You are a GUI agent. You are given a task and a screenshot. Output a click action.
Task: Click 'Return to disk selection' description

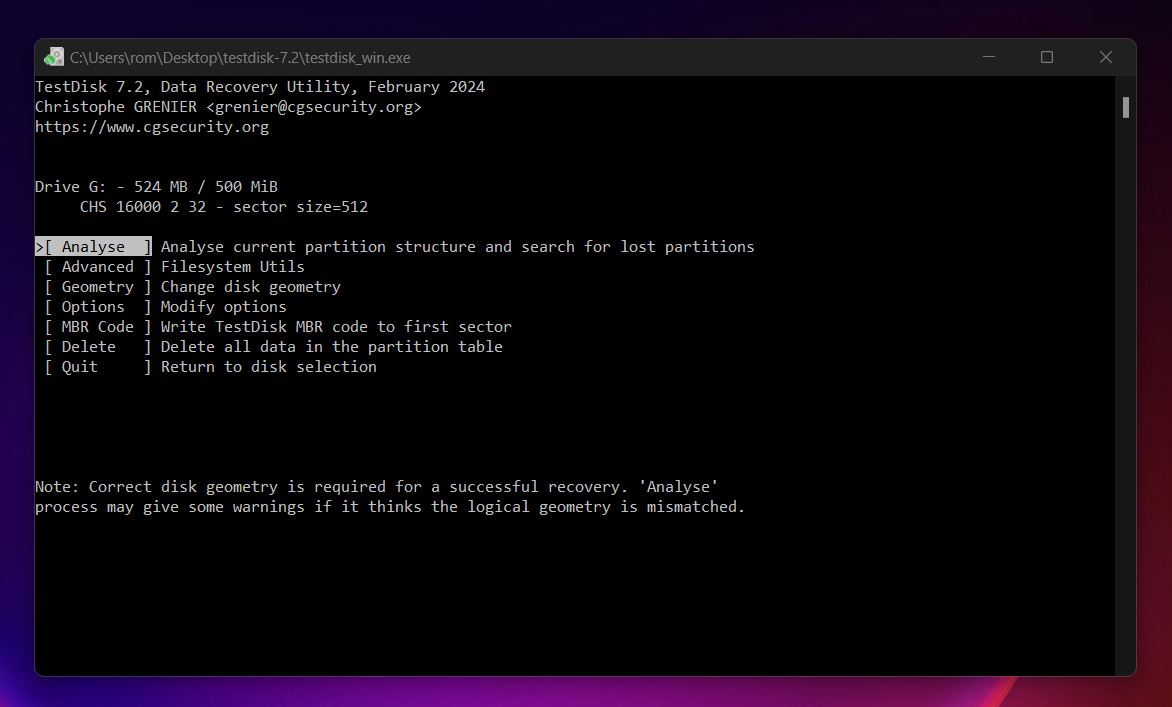tap(268, 367)
